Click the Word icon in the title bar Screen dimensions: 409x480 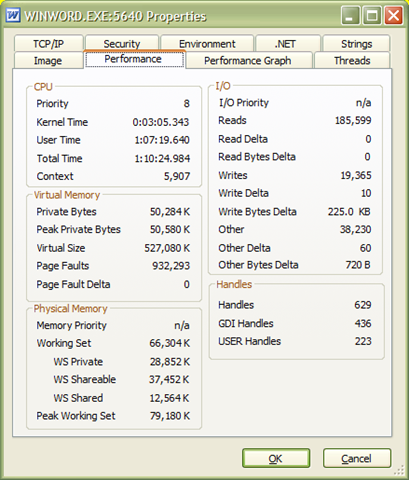point(13,15)
